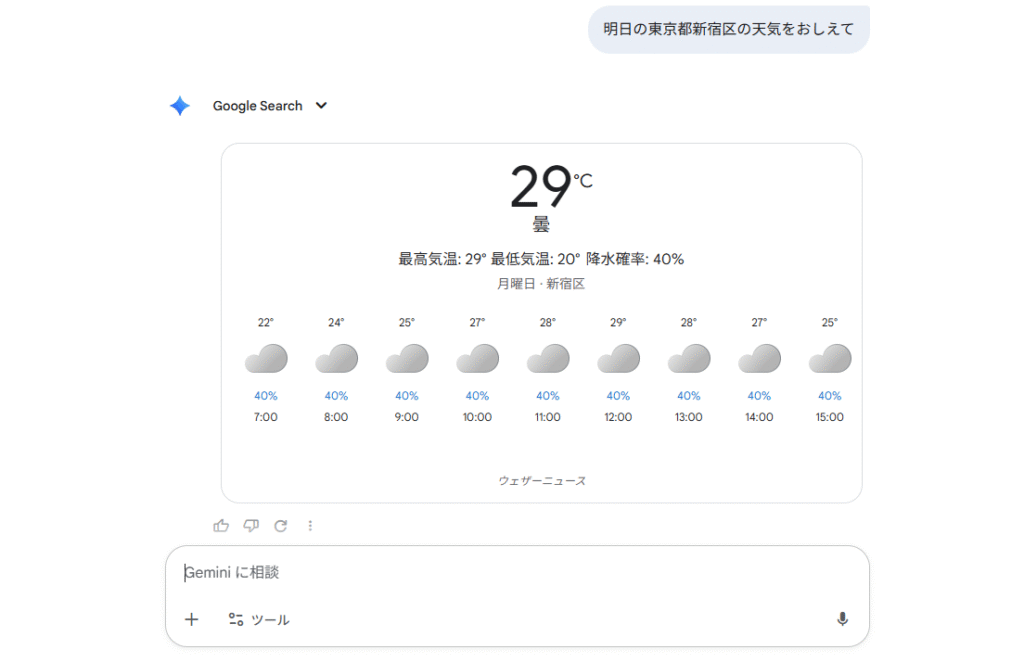Open the ツール tools menu
Viewport: 1024px width, 662px height.
click(x=259, y=619)
